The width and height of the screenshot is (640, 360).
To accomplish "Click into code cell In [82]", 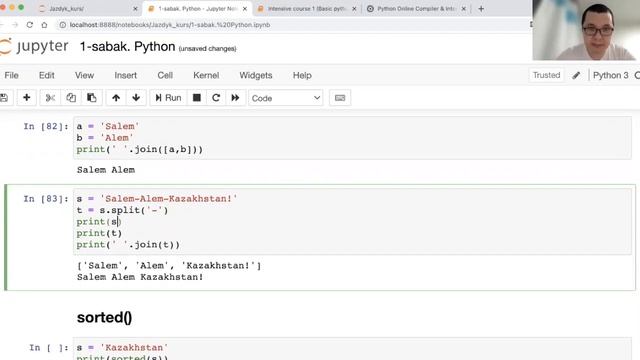I will tap(352, 138).
